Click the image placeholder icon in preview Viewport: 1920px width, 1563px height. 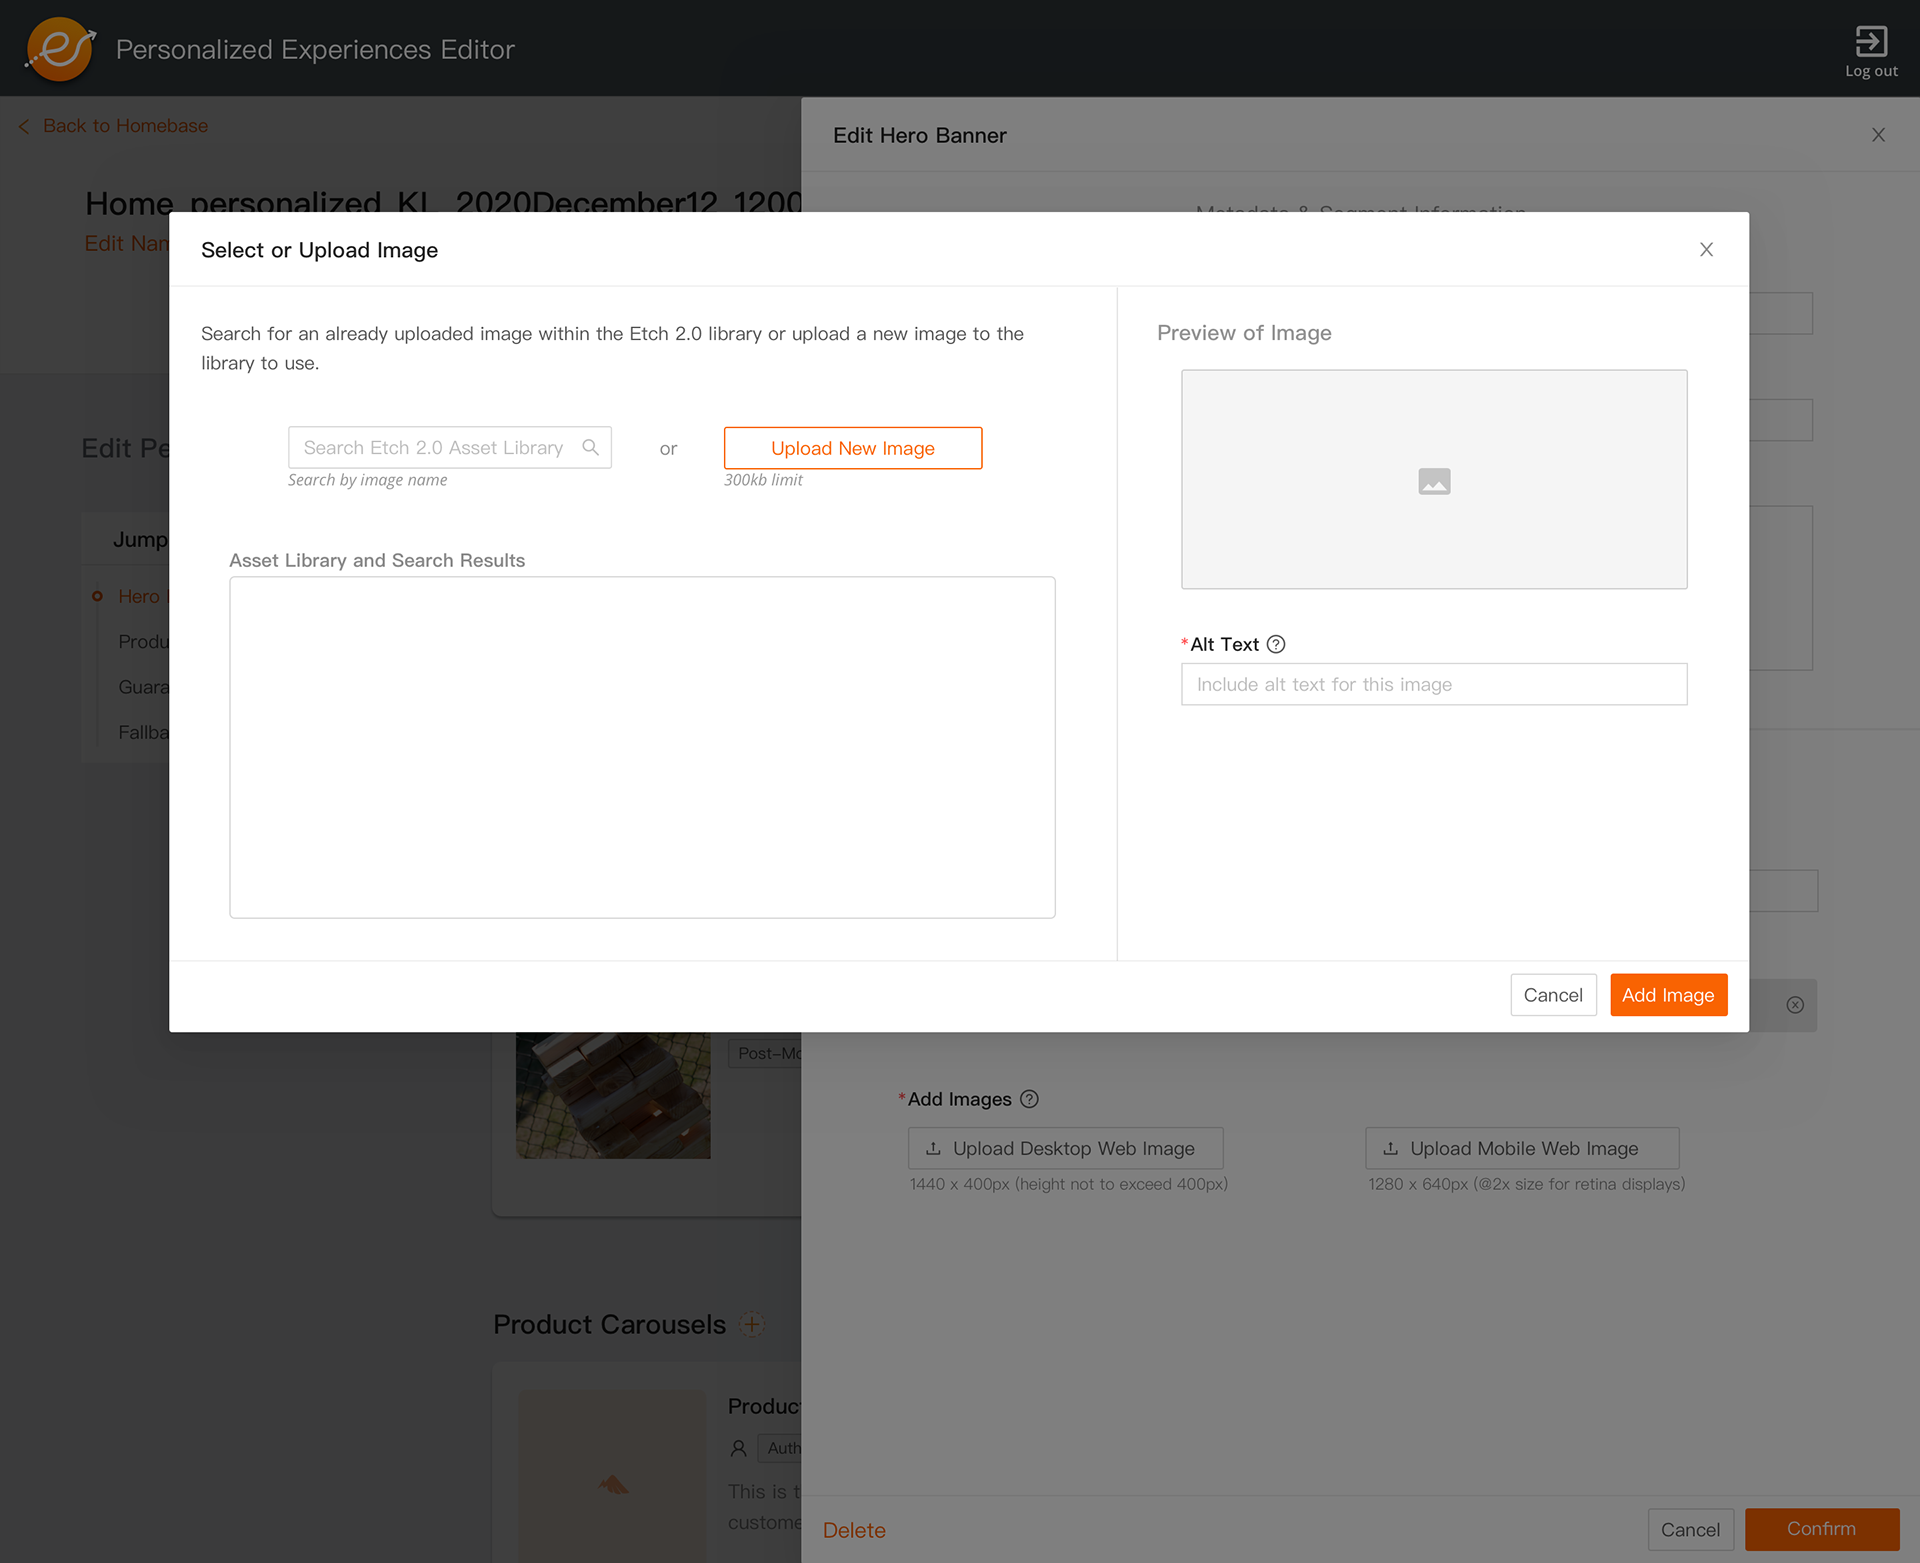tap(1434, 481)
